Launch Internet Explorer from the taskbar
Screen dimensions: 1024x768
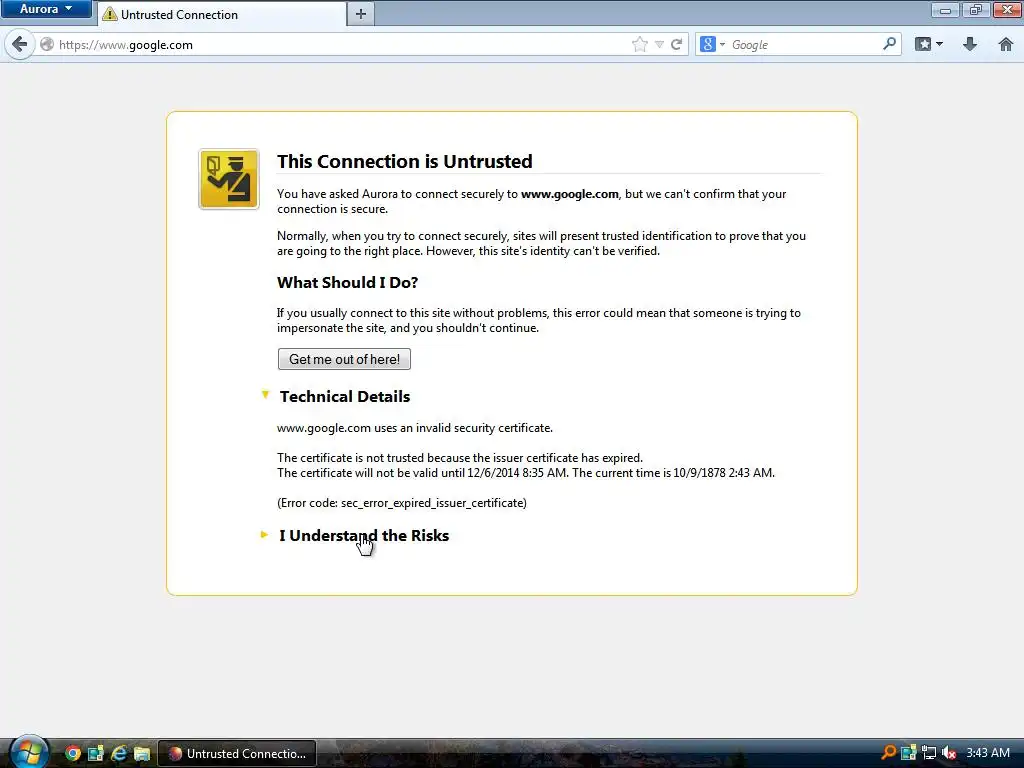119,753
